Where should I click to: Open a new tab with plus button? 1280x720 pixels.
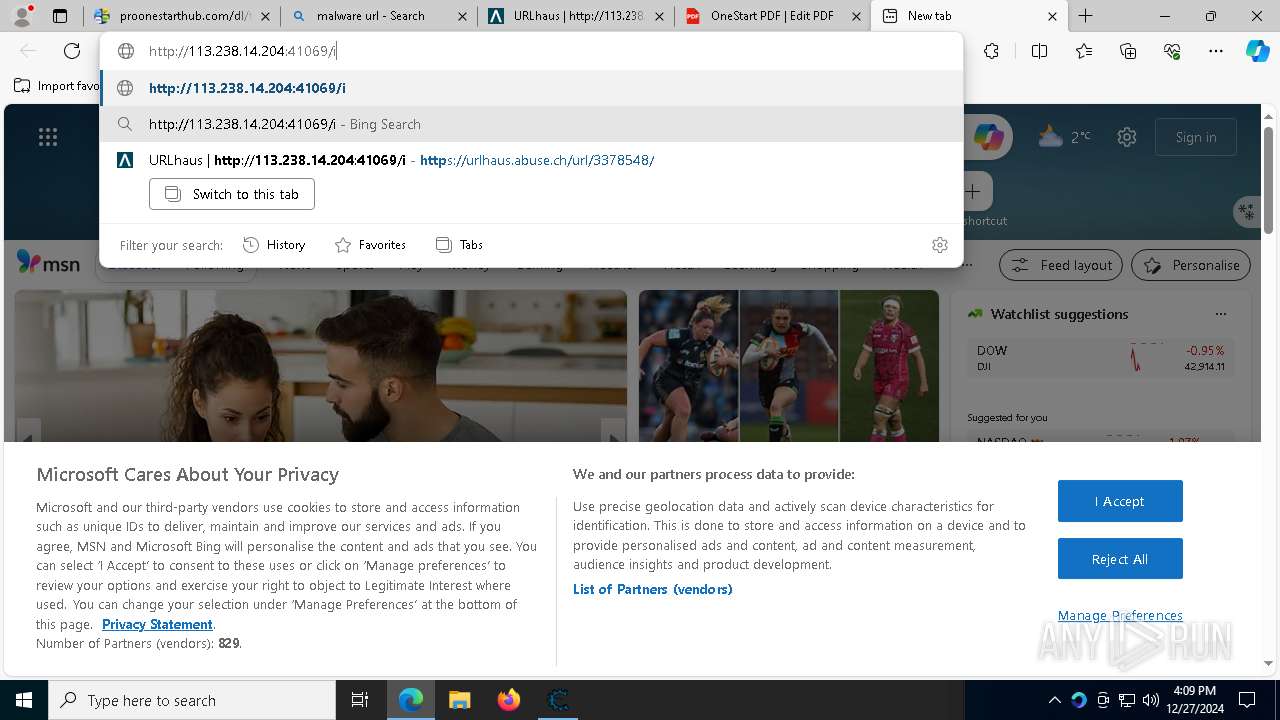pos(1086,16)
